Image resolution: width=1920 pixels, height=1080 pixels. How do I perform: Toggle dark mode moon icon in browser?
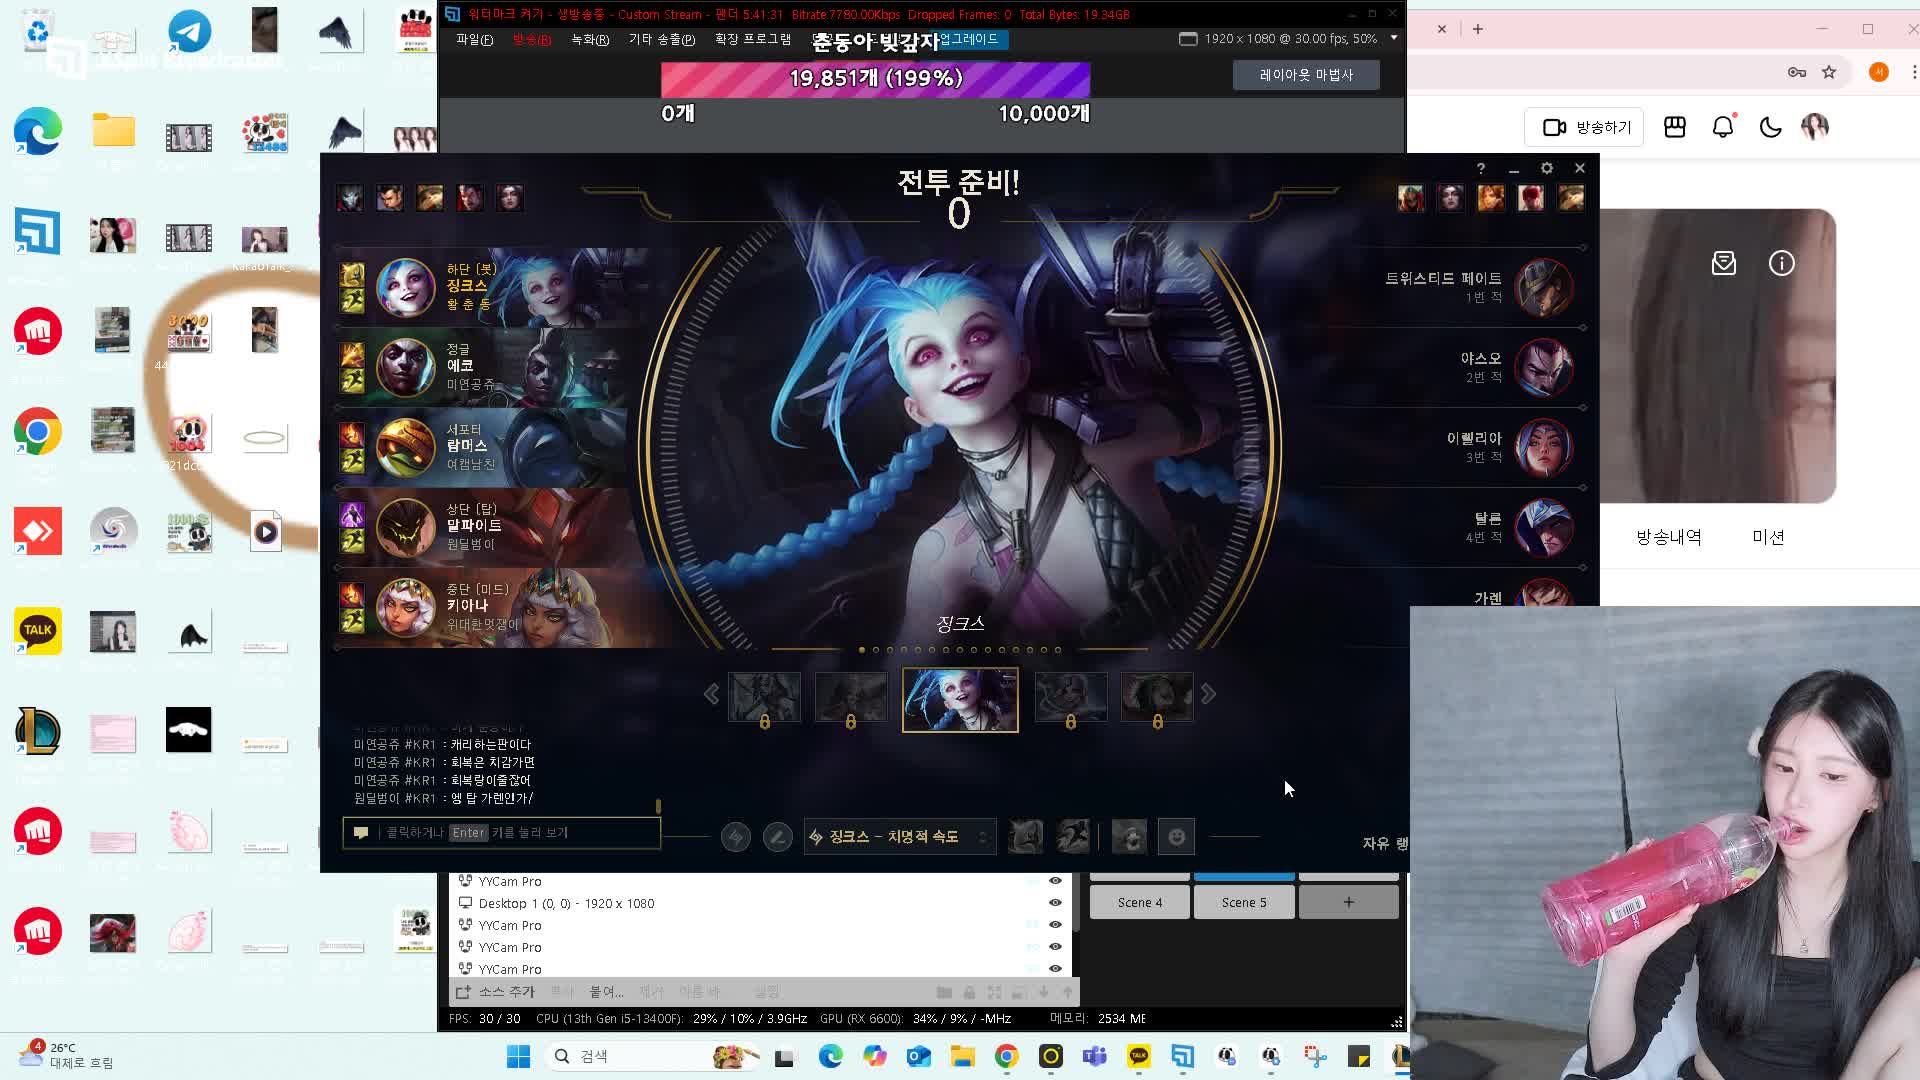pyautogui.click(x=1770, y=127)
